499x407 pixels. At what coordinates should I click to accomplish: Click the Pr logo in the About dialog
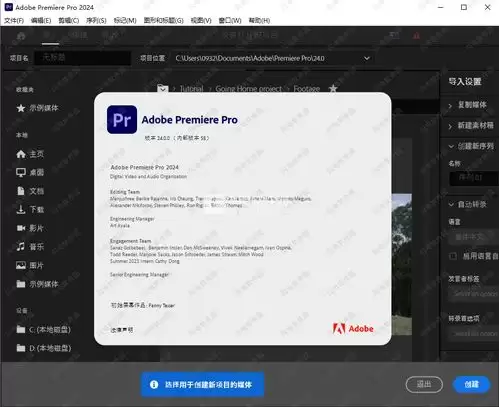point(122,120)
